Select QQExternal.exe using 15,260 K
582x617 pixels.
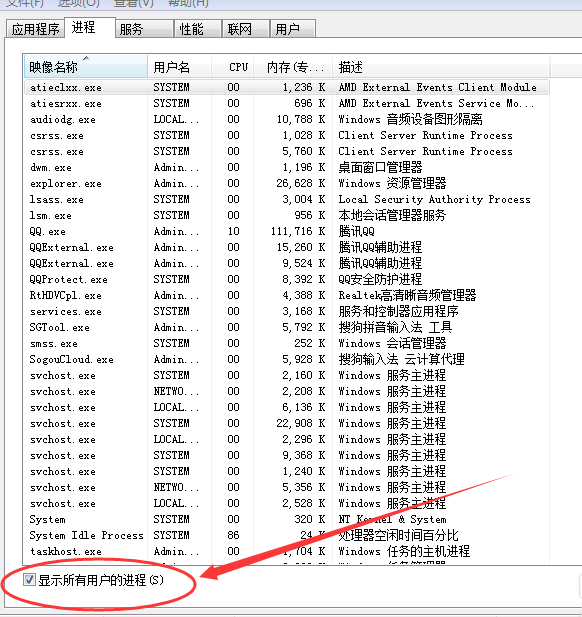tap(287, 247)
